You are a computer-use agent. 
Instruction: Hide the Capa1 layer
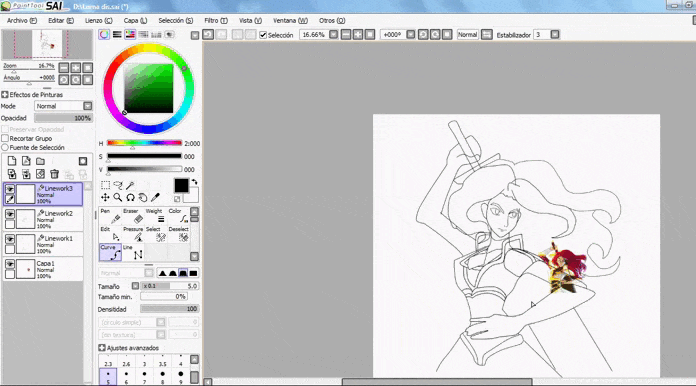[x=10, y=264]
